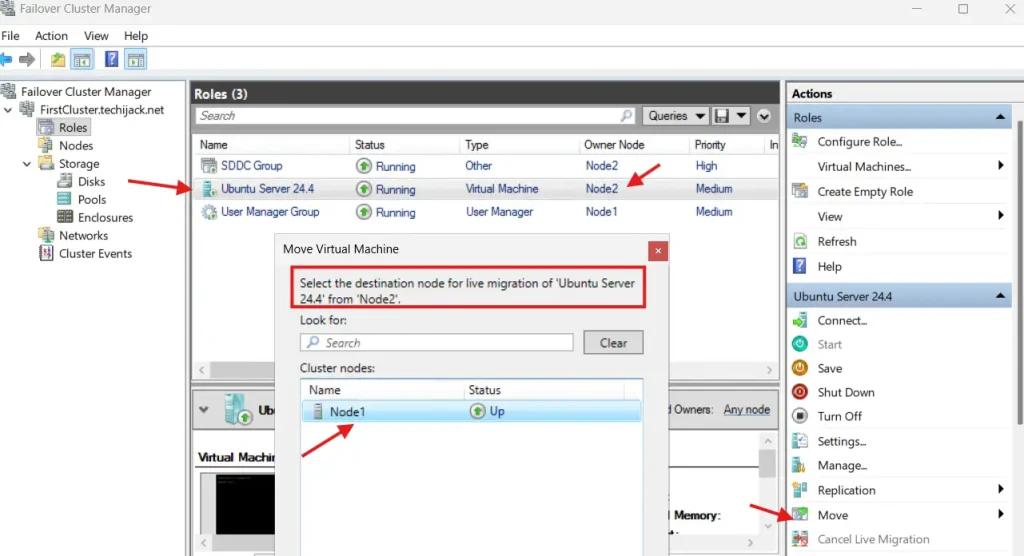This screenshot has width=1024, height=556.
Task: Select the User Manager Group role name
Action: point(270,212)
